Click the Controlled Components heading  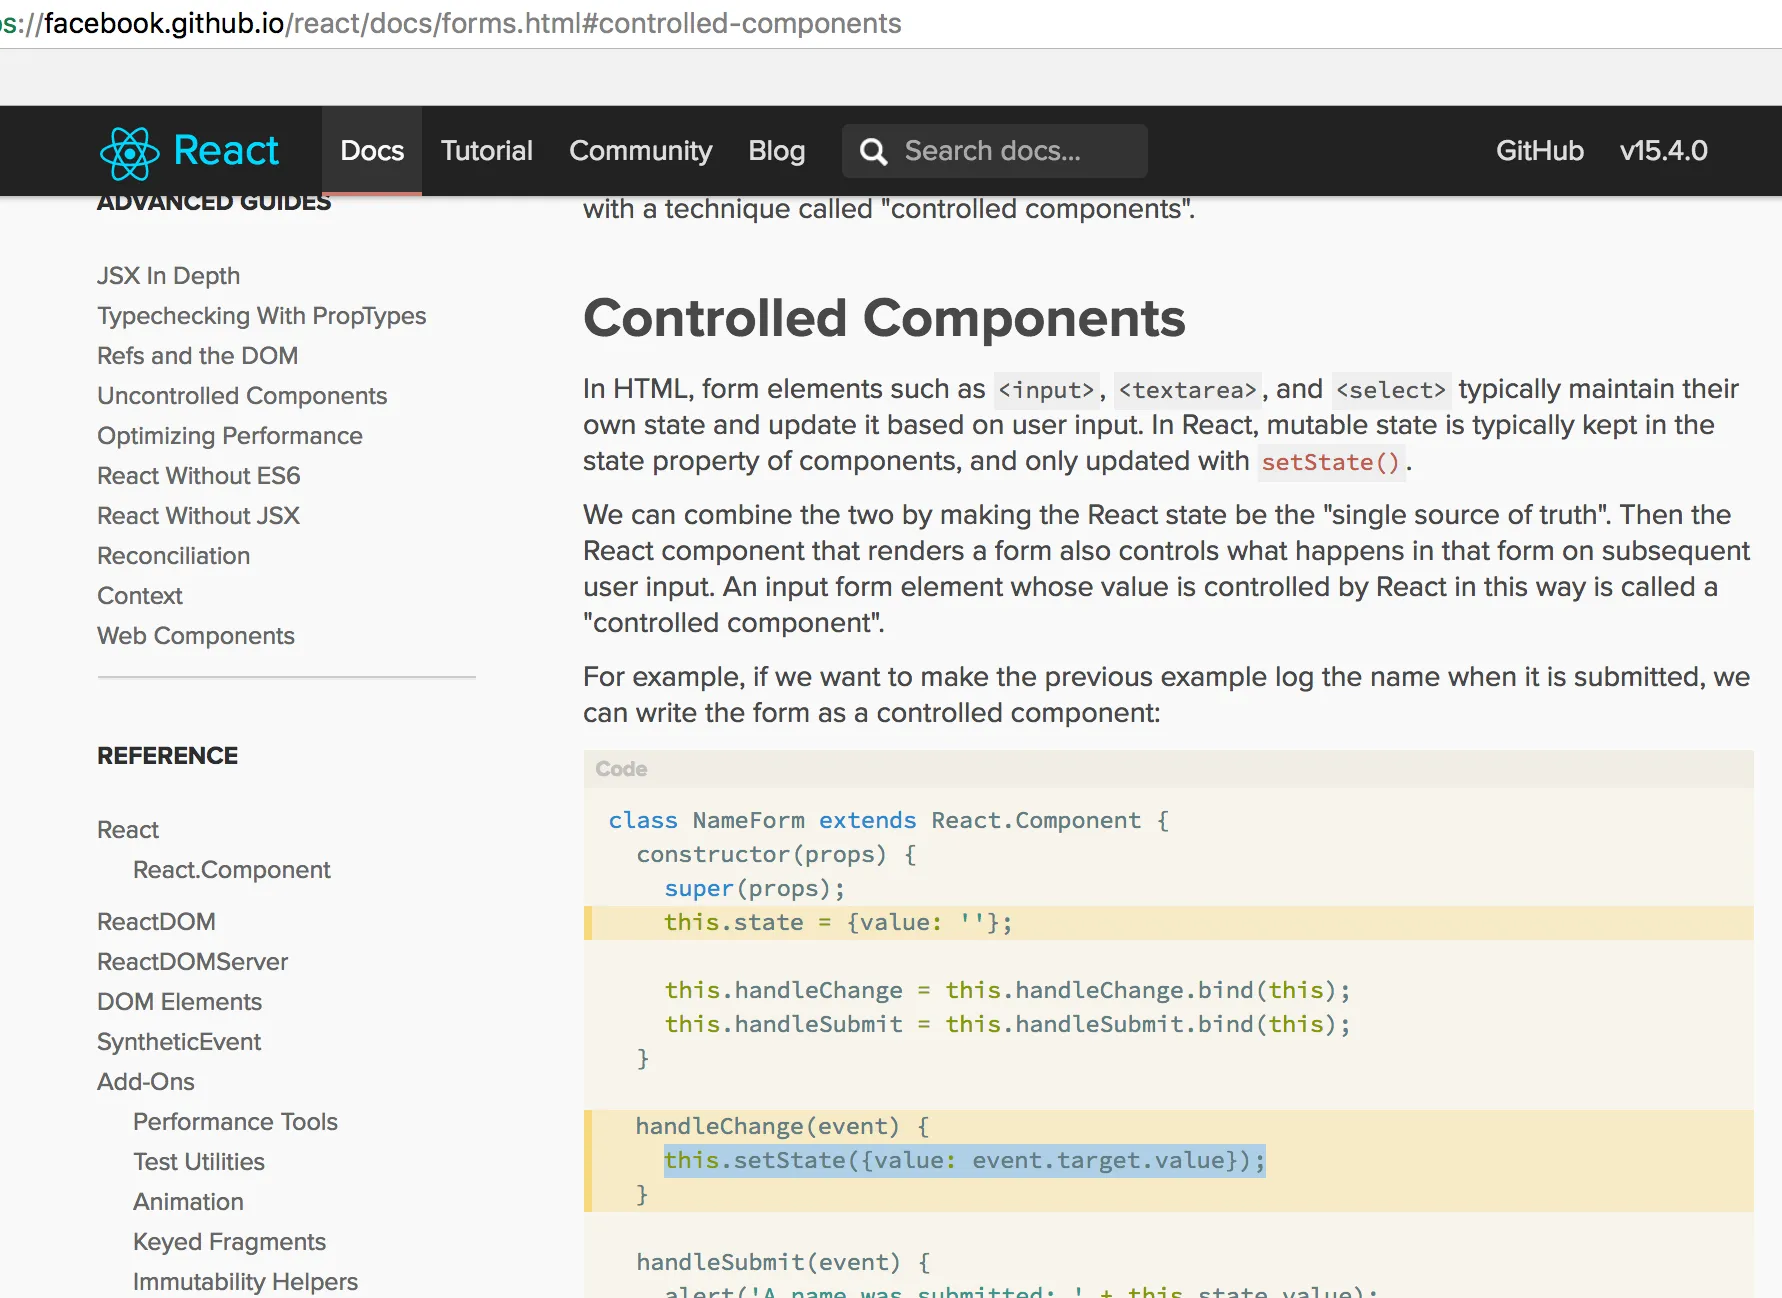click(x=884, y=319)
